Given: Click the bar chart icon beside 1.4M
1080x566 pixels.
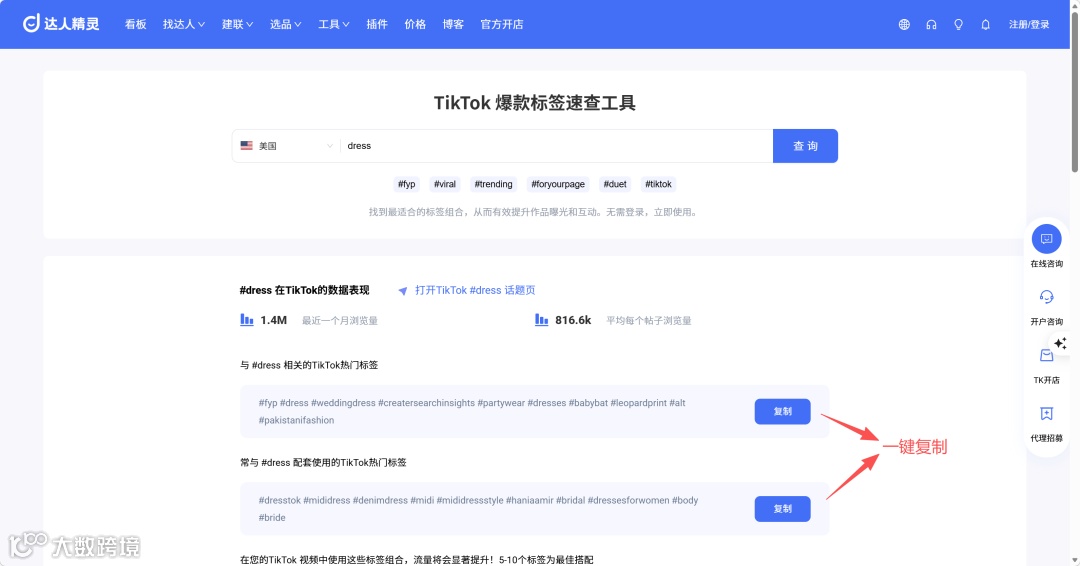Looking at the screenshot, I should tap(247, 319).
